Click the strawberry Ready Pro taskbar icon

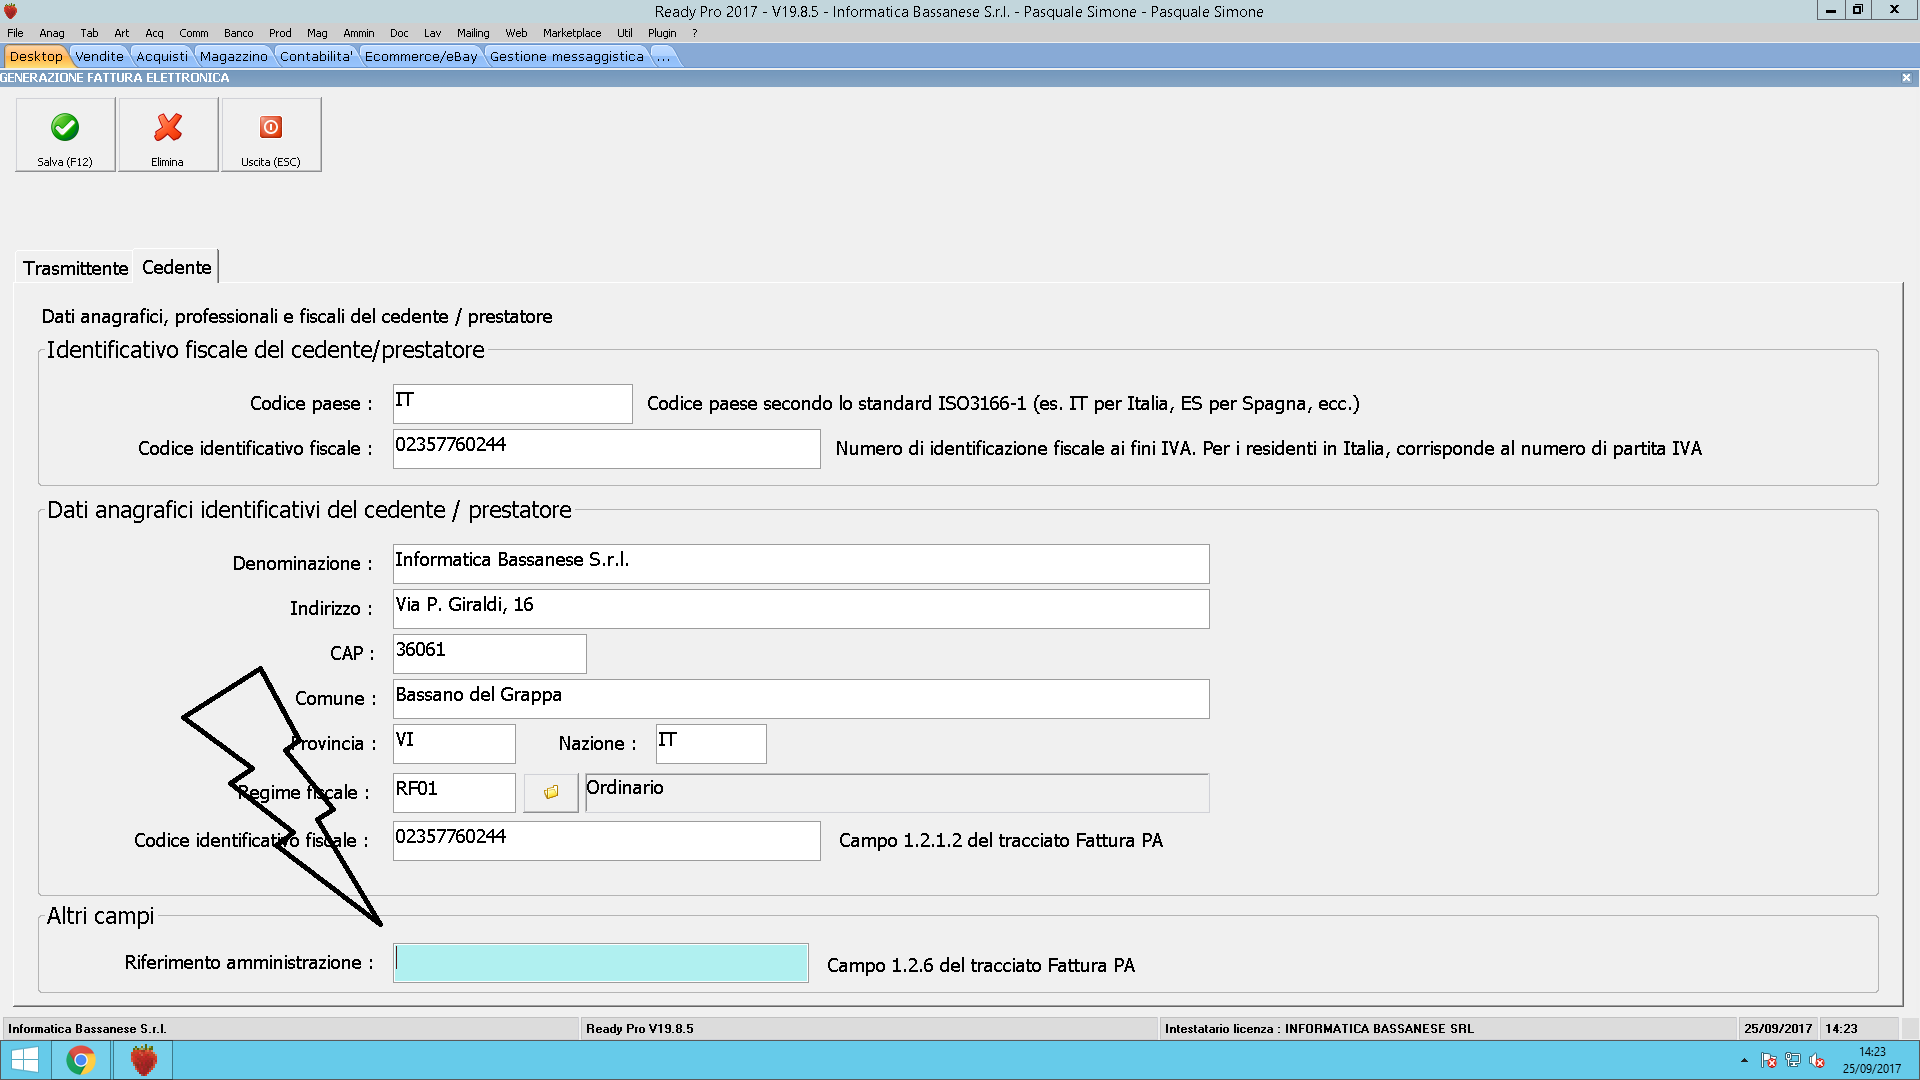144,1060
